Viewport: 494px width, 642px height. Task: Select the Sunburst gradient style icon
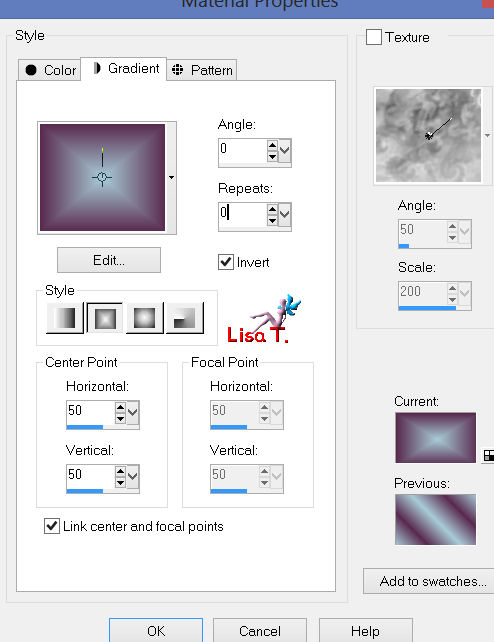click(x=145, y=318)
